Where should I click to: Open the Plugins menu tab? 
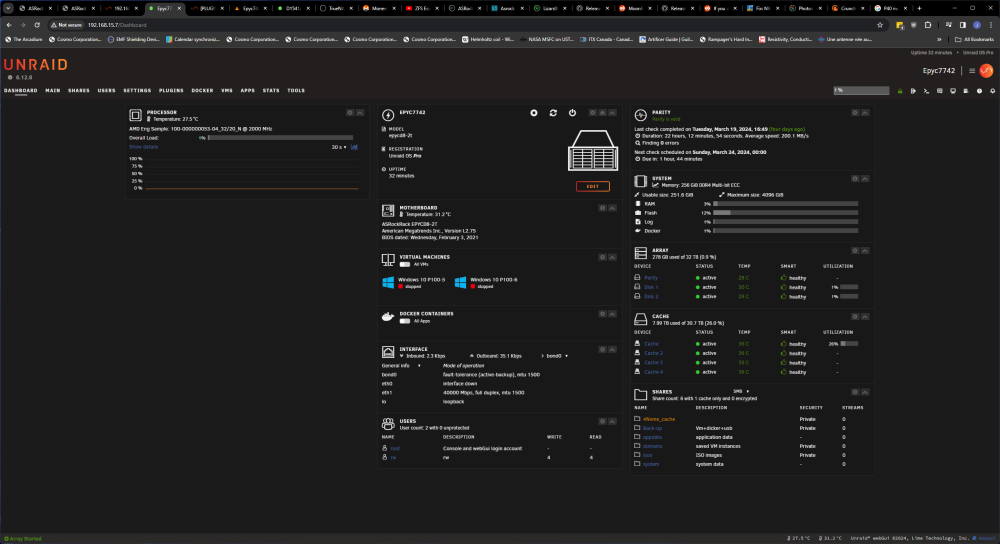171,91
